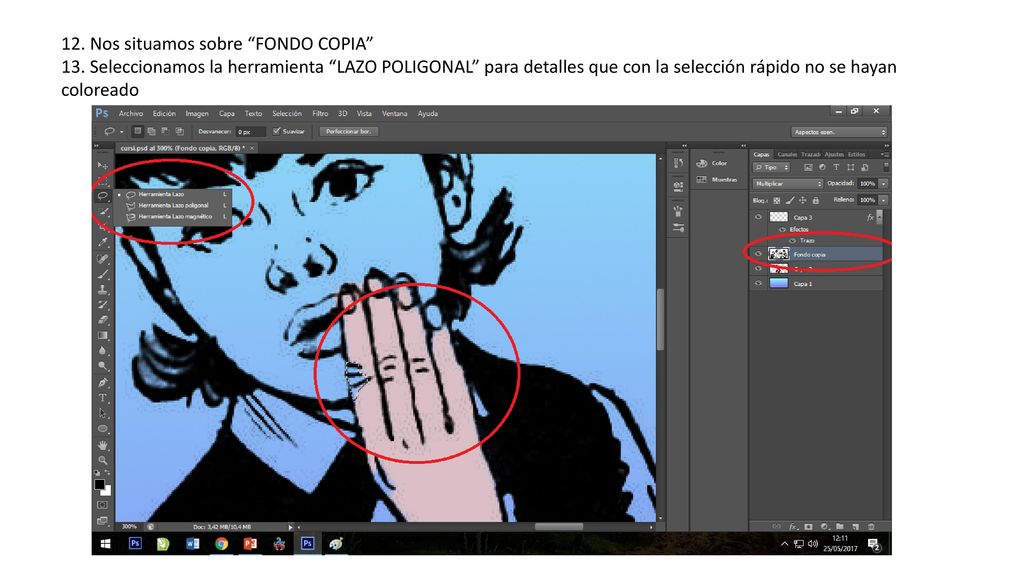This screenshot has width=1024, height=576.
Task: Open the blending mode Multiplicar dropdown
Action: coord(788,184)
